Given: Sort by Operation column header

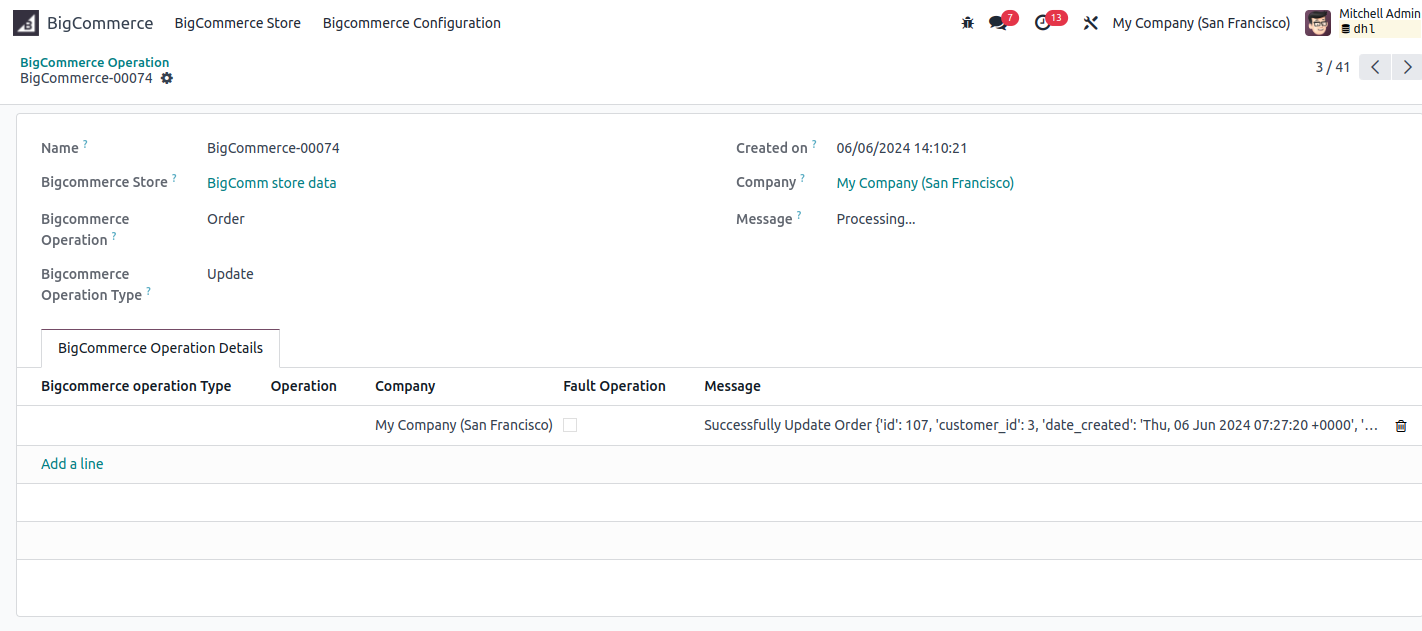Looking at the screenshot, I should click(304, 386).
